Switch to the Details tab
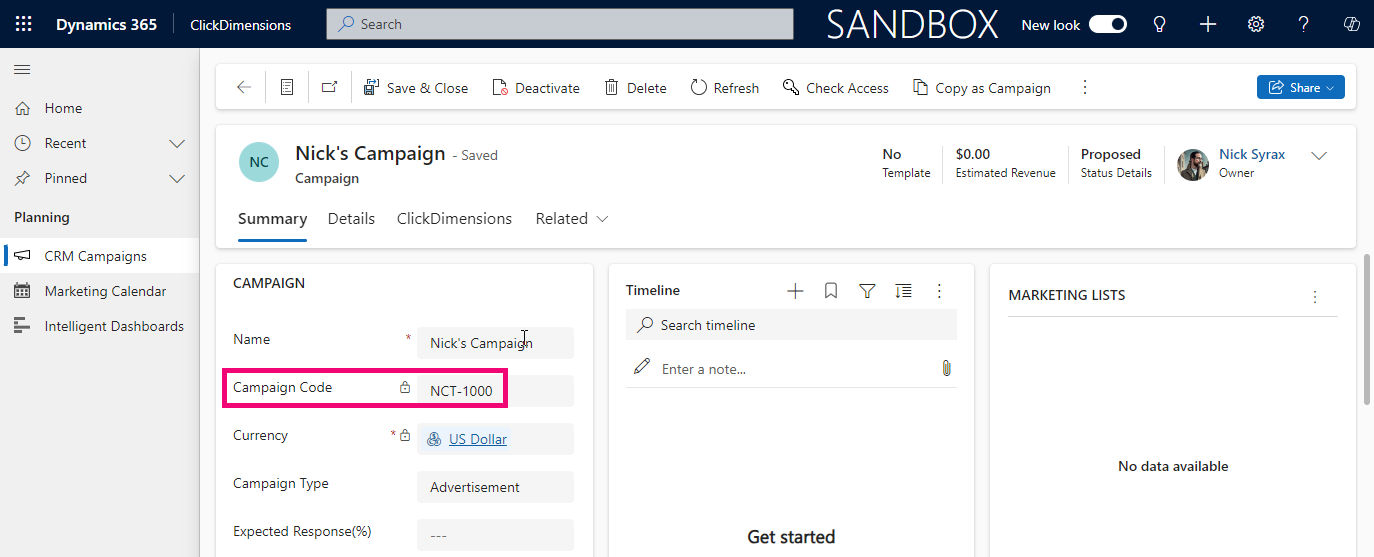 tap(351, 219)
